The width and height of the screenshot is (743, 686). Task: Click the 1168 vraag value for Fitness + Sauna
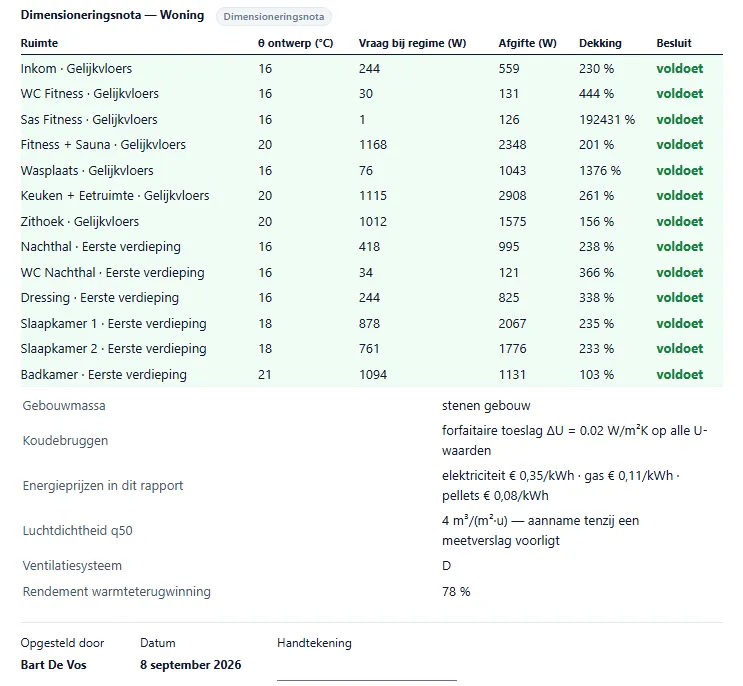click(x=373, y=144)
